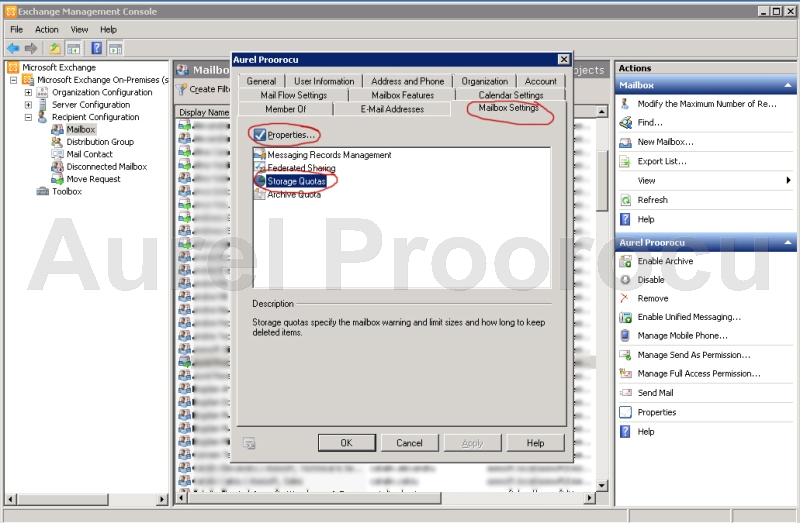Click the Disable action icon
The image size is (800, 523).
pos(625,280)
